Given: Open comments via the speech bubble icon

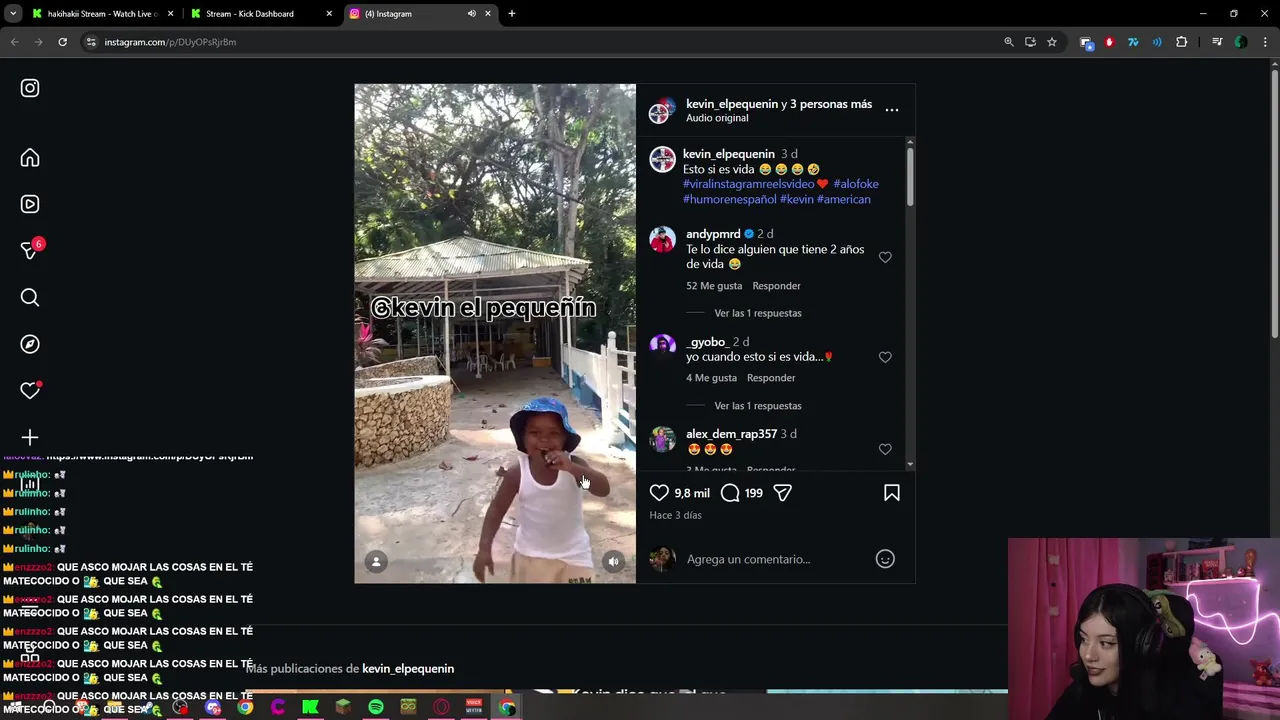Looking at the screenshot, I should [x=730, y=493].
